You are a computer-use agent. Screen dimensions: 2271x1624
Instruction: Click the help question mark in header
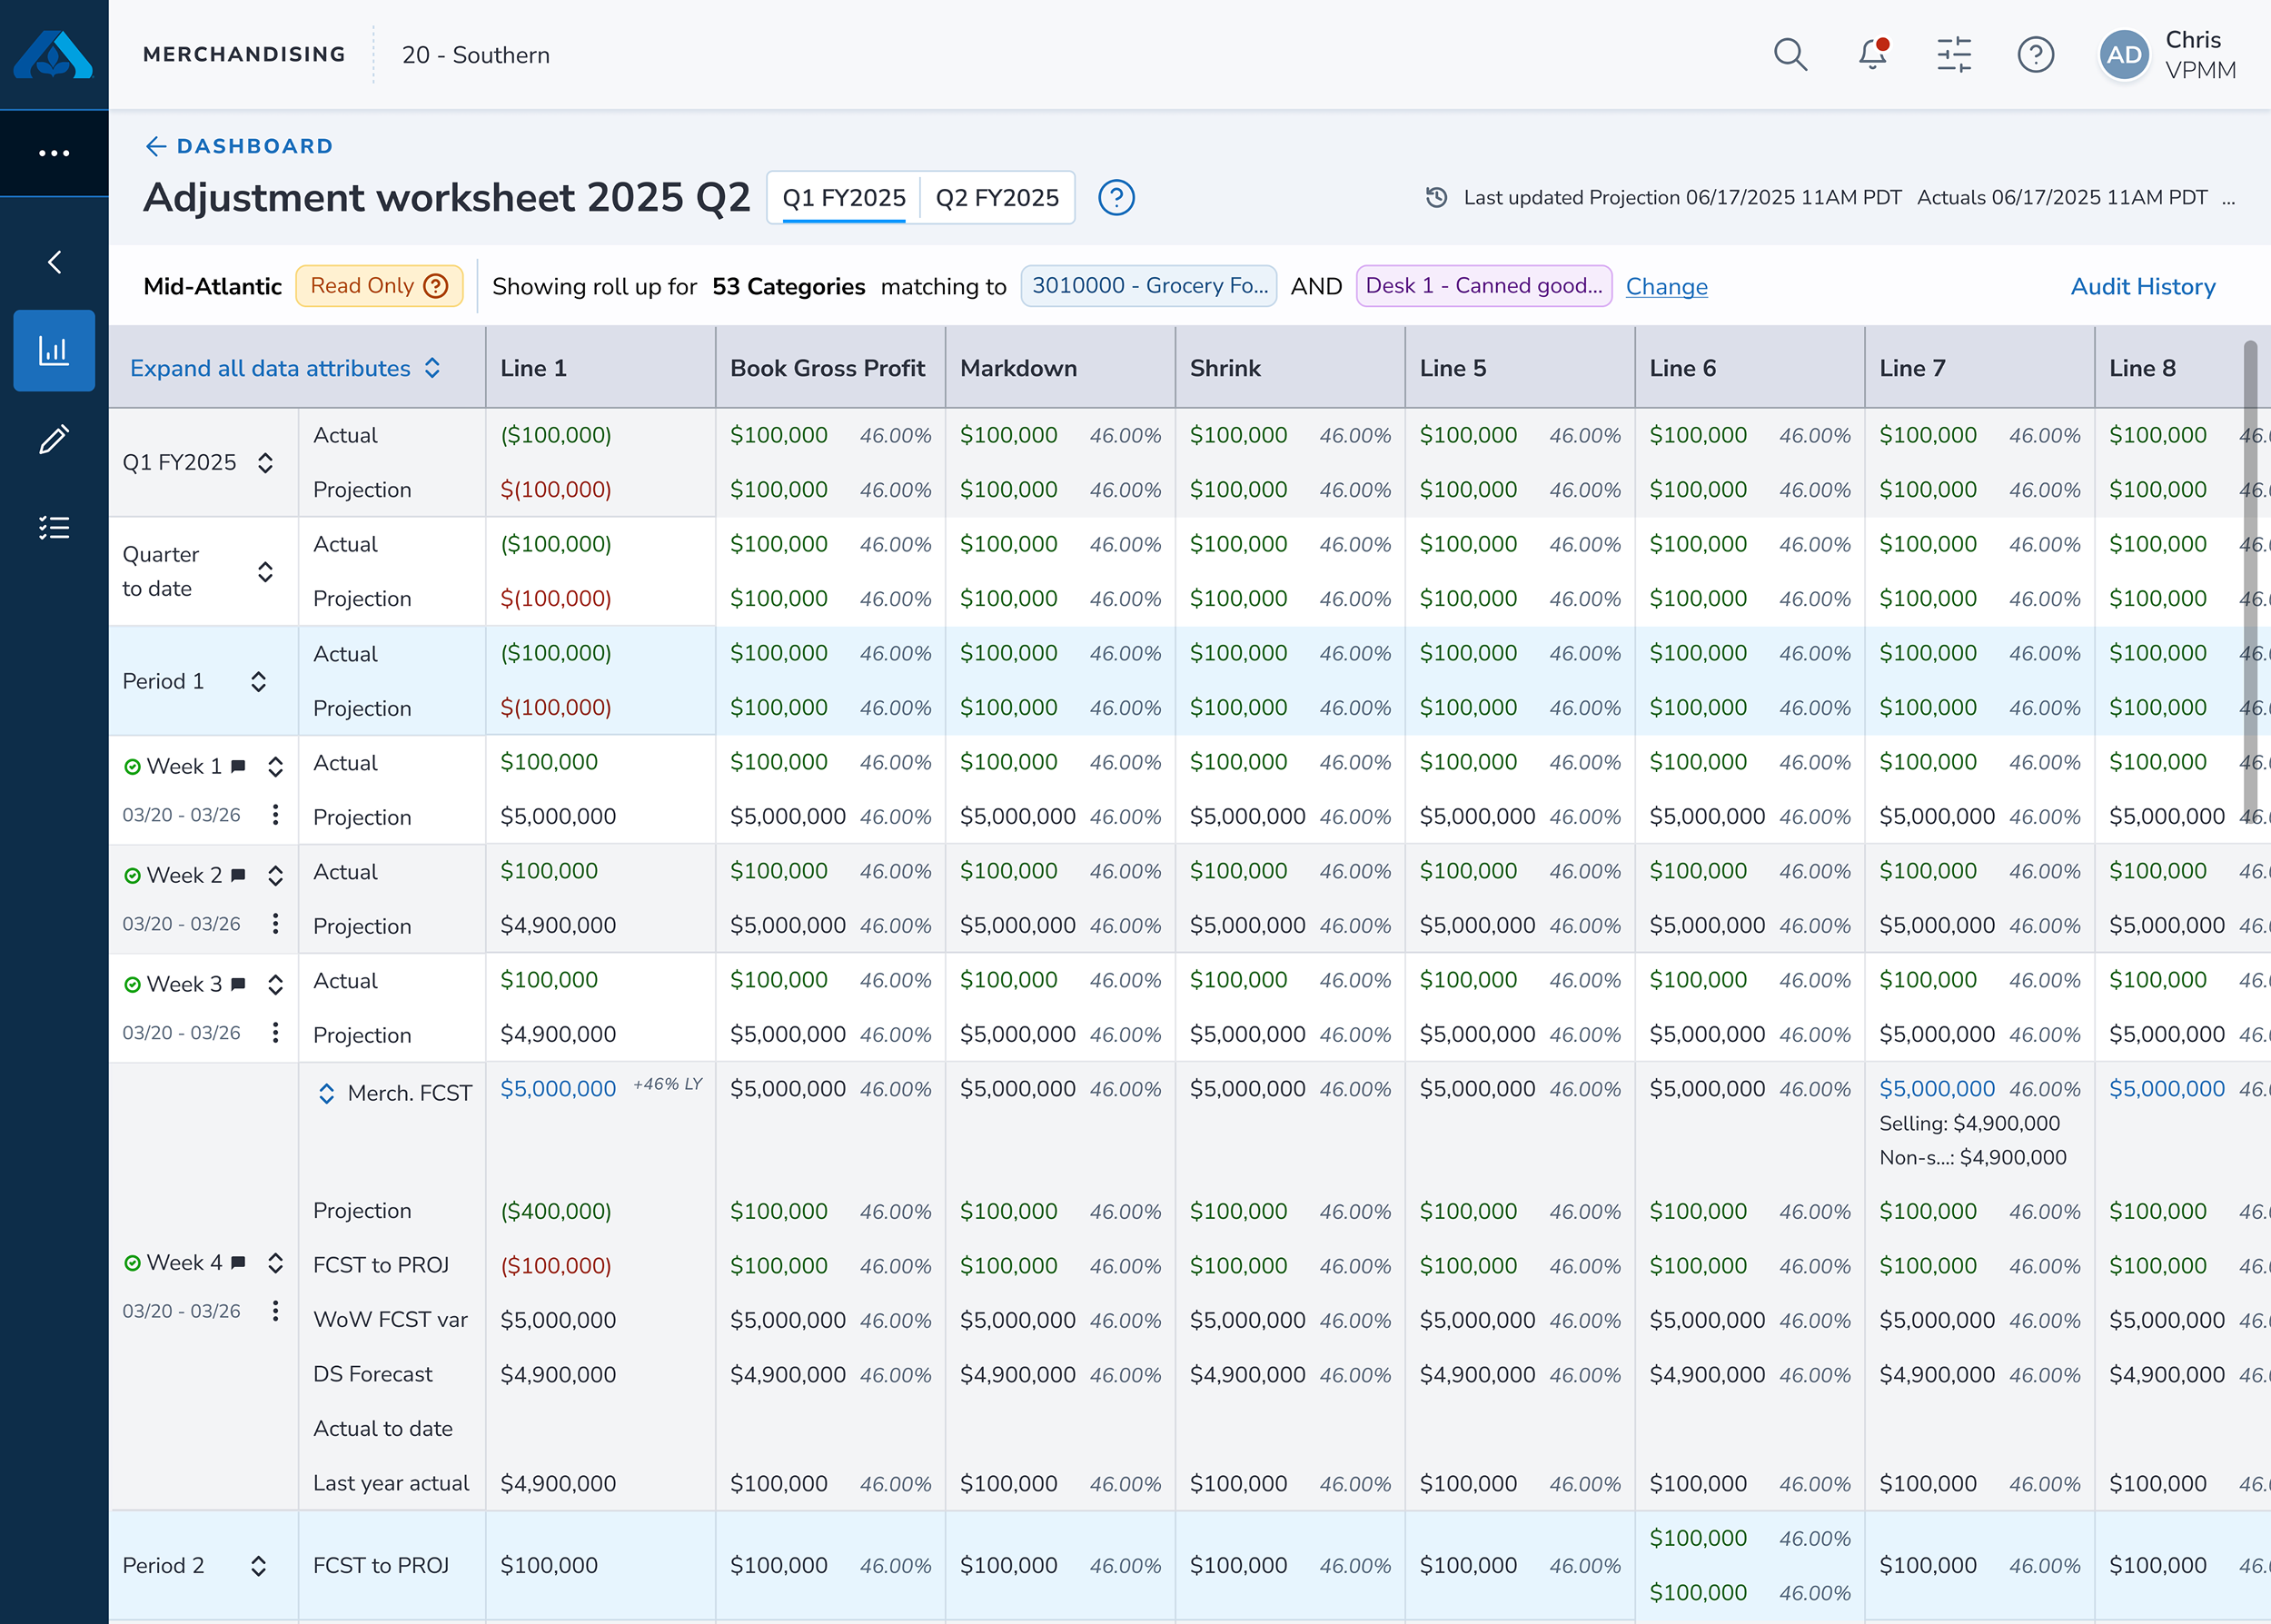pos(2035,55)
